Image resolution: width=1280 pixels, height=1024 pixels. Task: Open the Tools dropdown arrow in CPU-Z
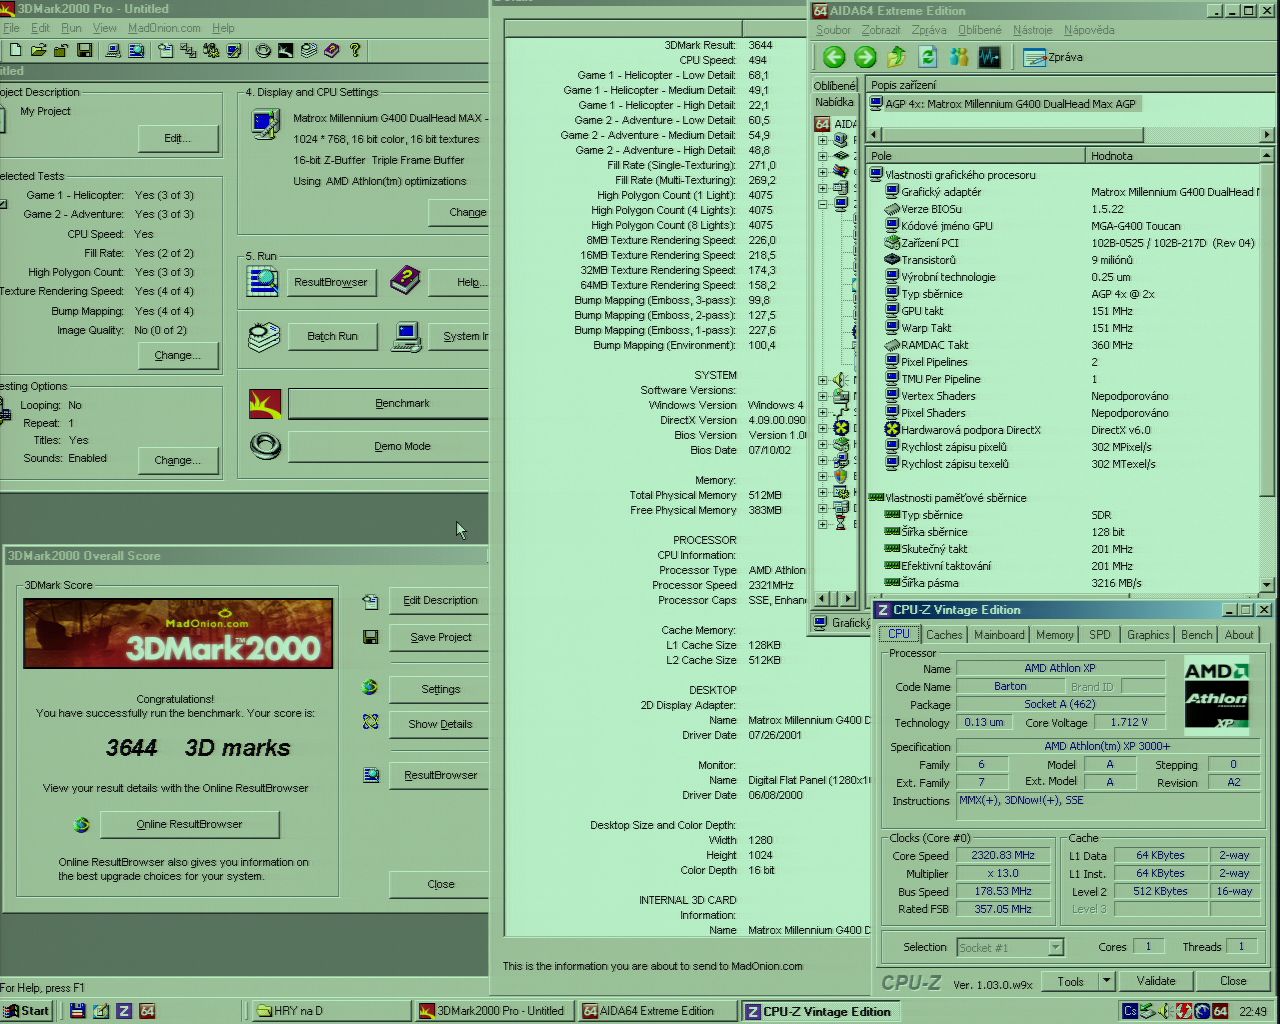tap(1106, 981)
